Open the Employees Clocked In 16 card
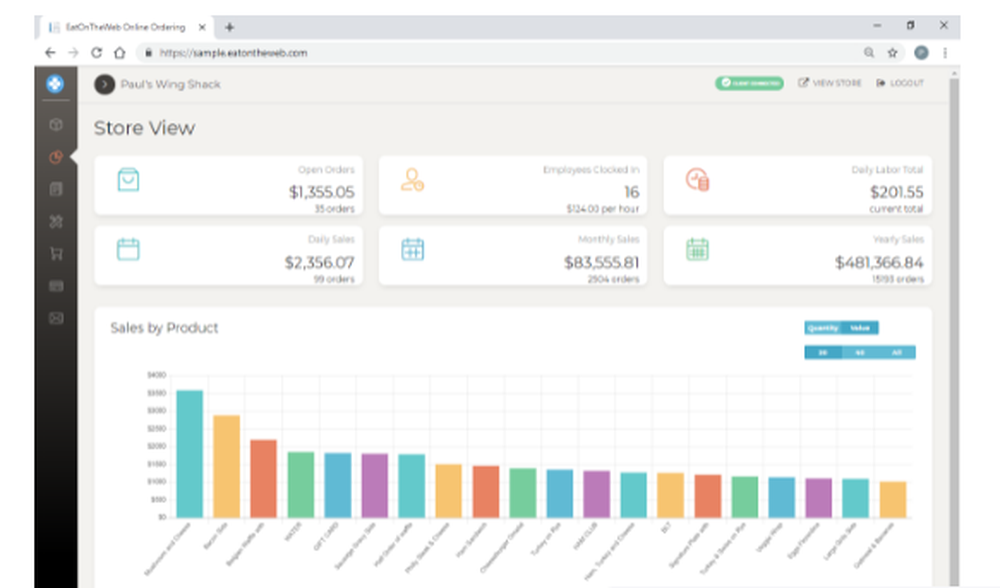The image size is (1000, 588). coord(513,185)
